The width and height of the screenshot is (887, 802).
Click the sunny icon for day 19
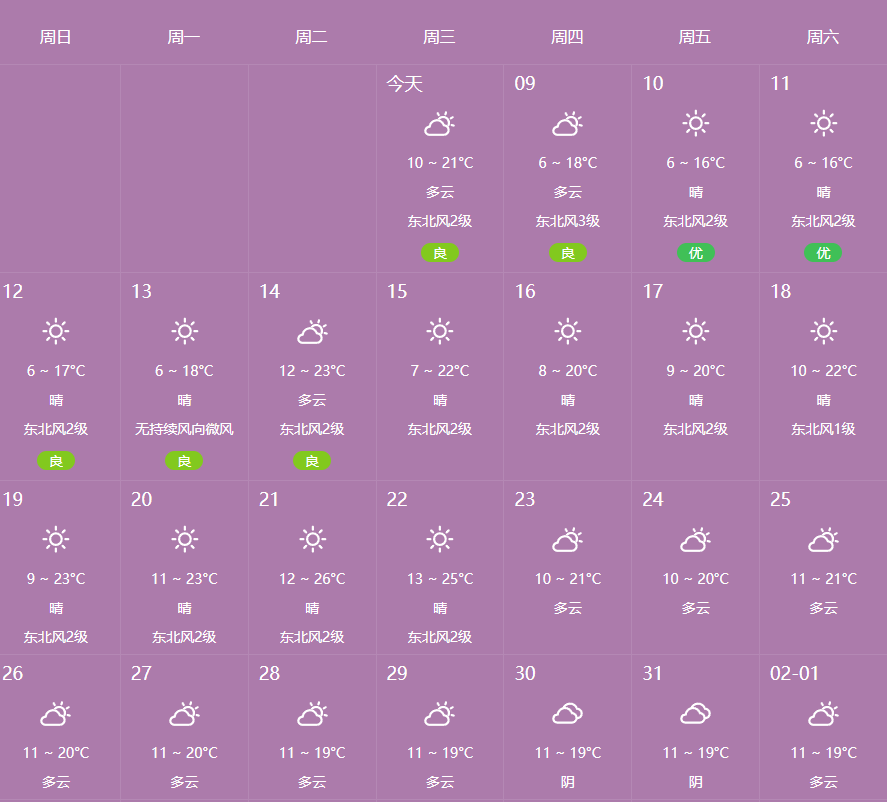55,540
